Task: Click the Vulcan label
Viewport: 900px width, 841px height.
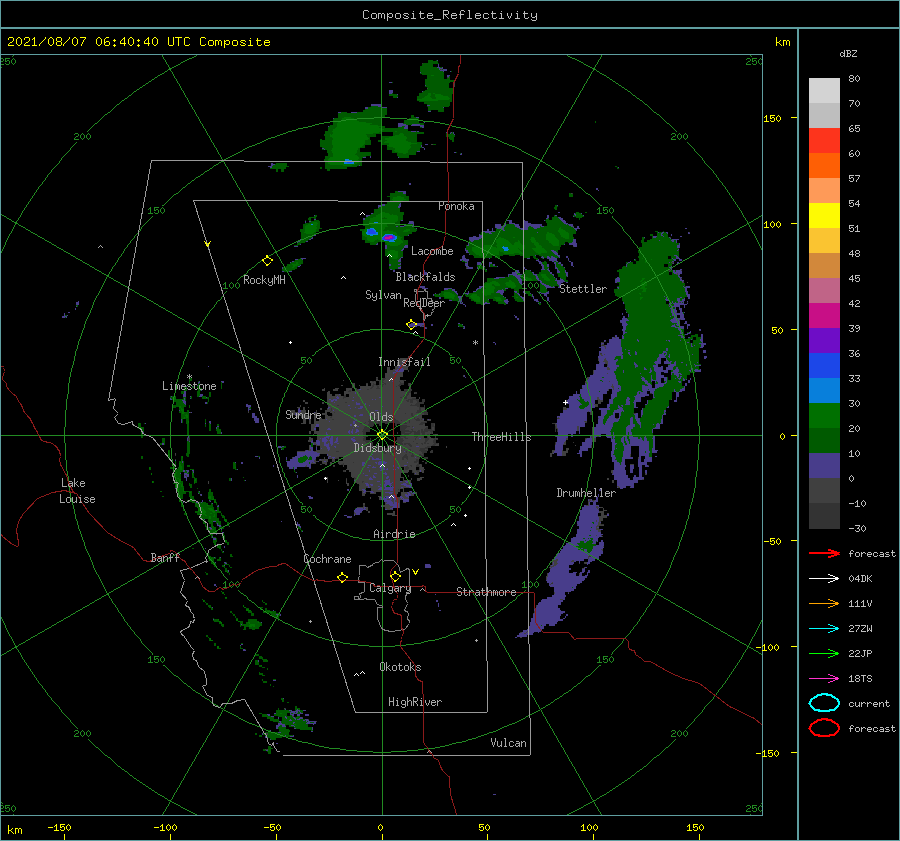Action: coord(508,743)
